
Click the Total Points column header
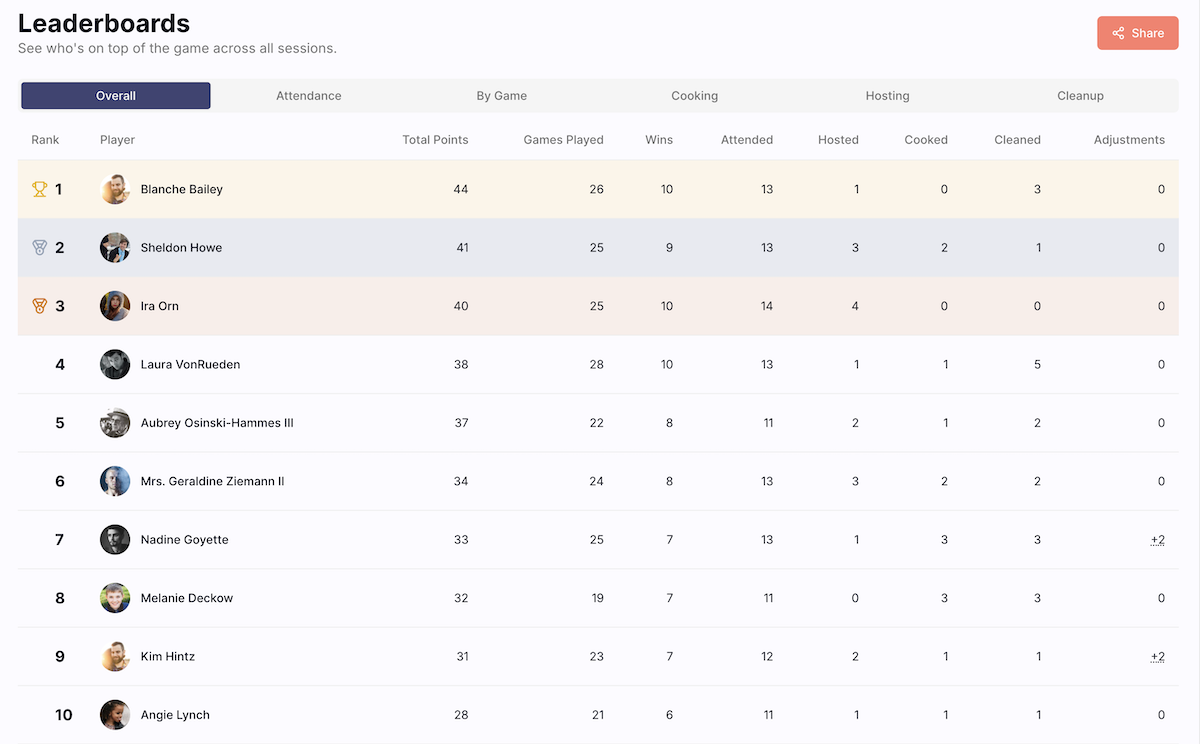point(435,140)
